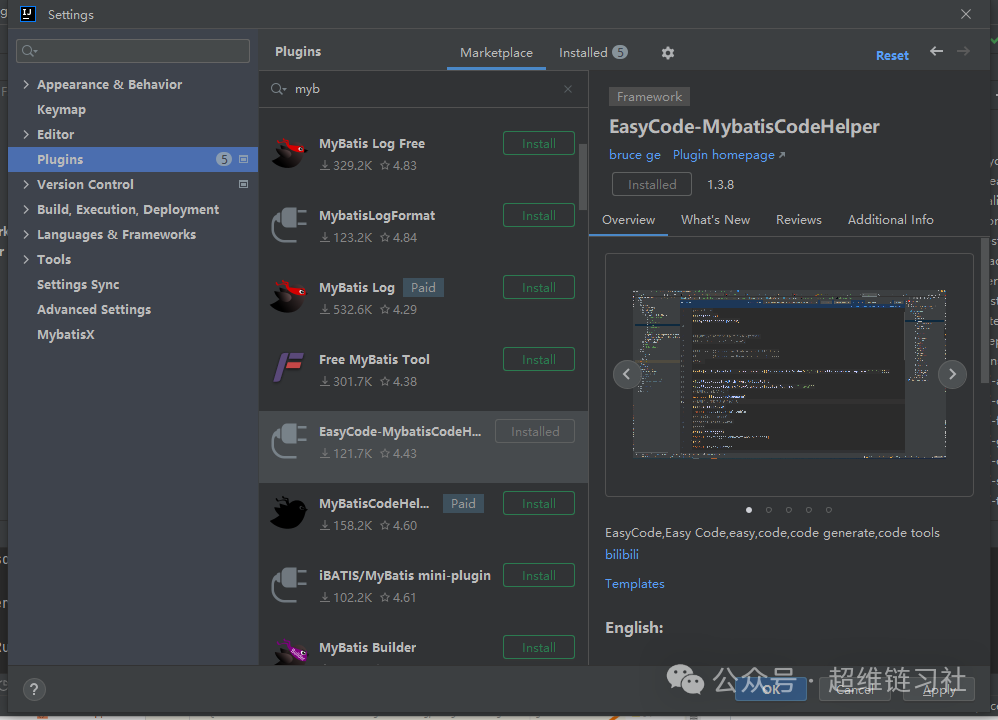Image resolution: width=998 pixels, height=720 pixels.
Task: Click the back arrow navigation icon
Action: [936, 51]
